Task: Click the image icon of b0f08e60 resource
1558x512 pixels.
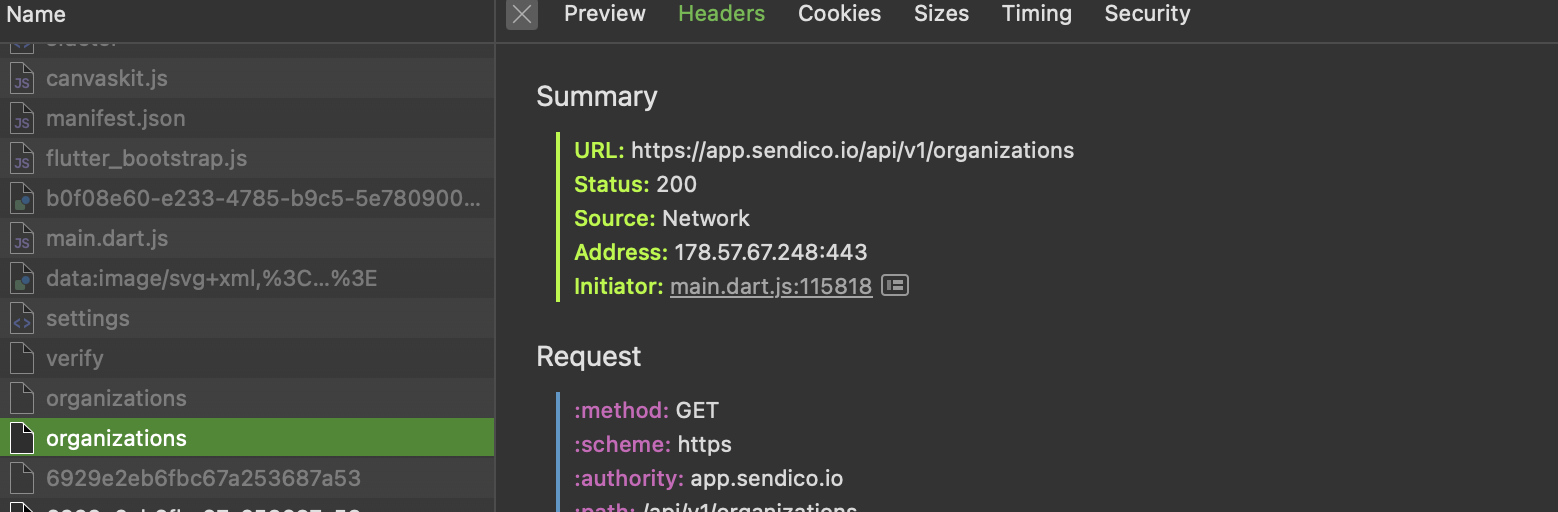Action: pos(22,199)
